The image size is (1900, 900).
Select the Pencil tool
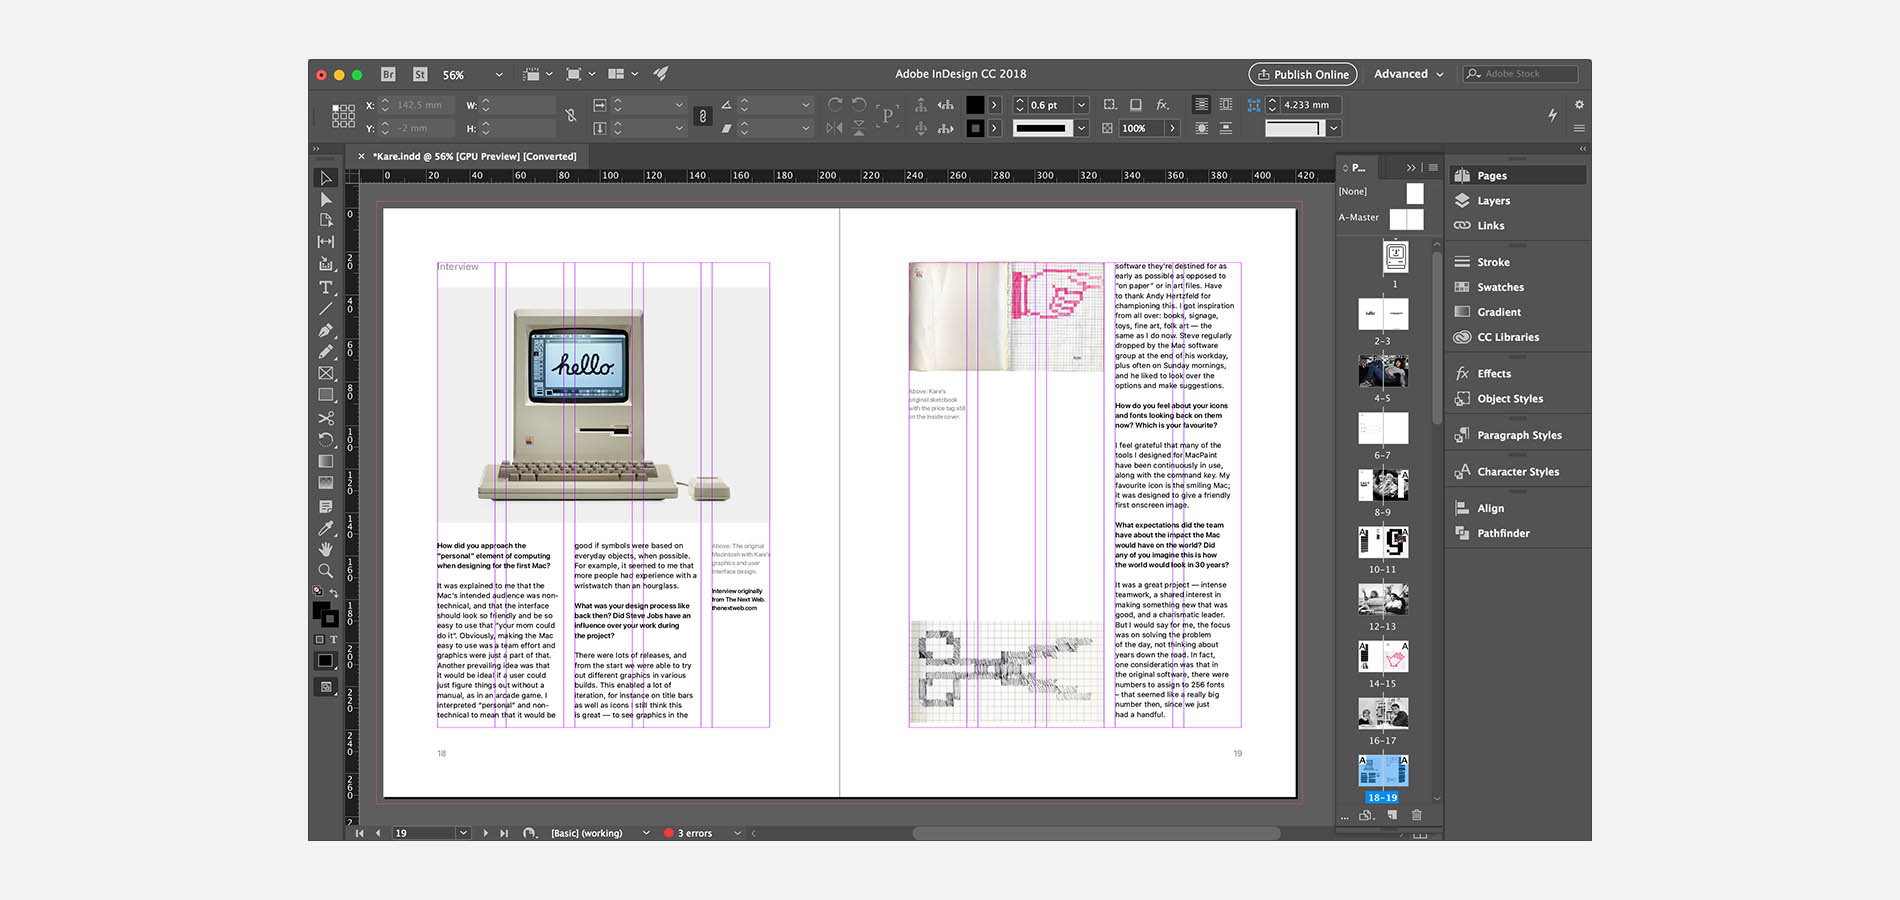(x=326, y=352)
